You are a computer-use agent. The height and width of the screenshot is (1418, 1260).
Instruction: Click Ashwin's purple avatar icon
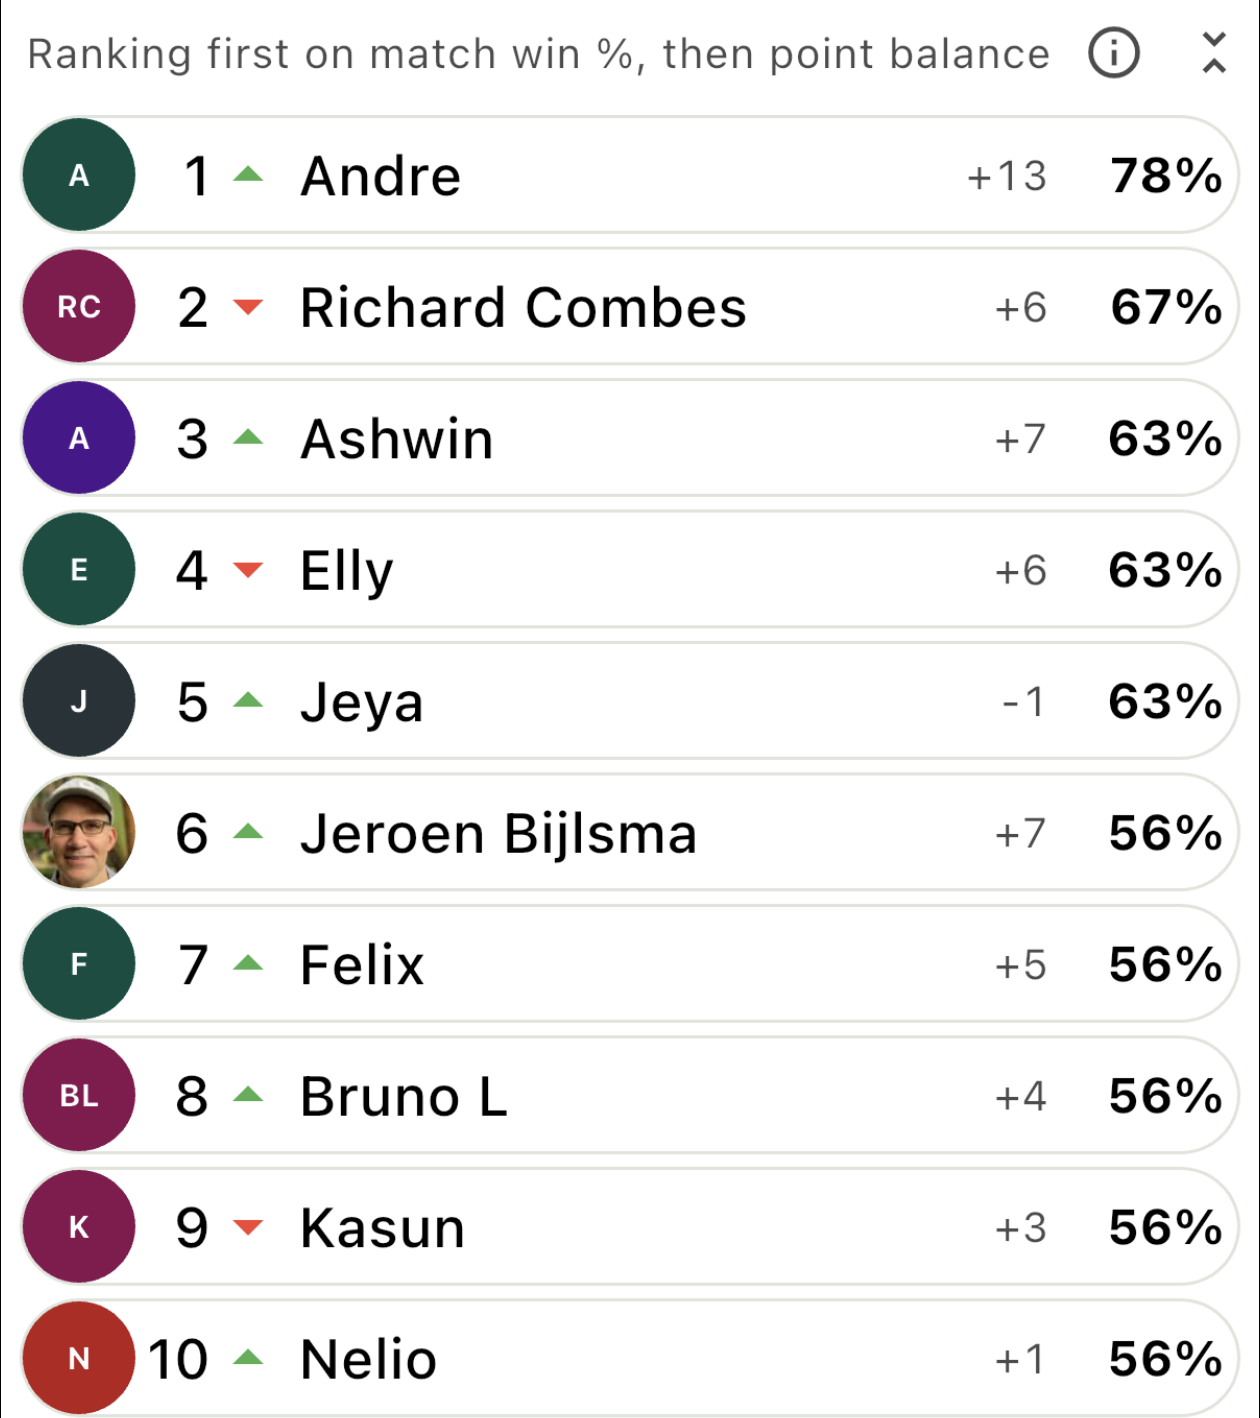78,438
